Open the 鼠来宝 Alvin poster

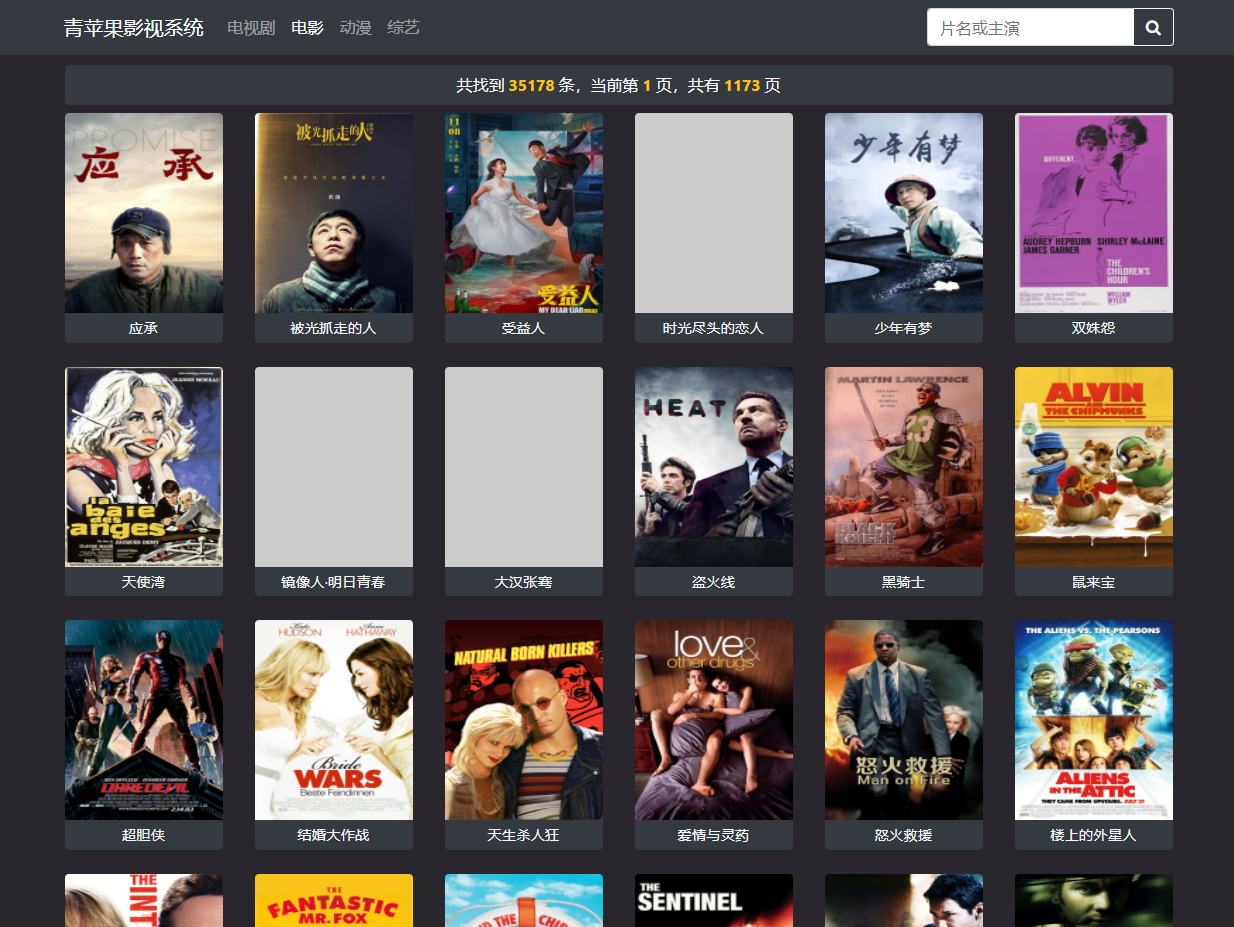(x=1094, y=467)
